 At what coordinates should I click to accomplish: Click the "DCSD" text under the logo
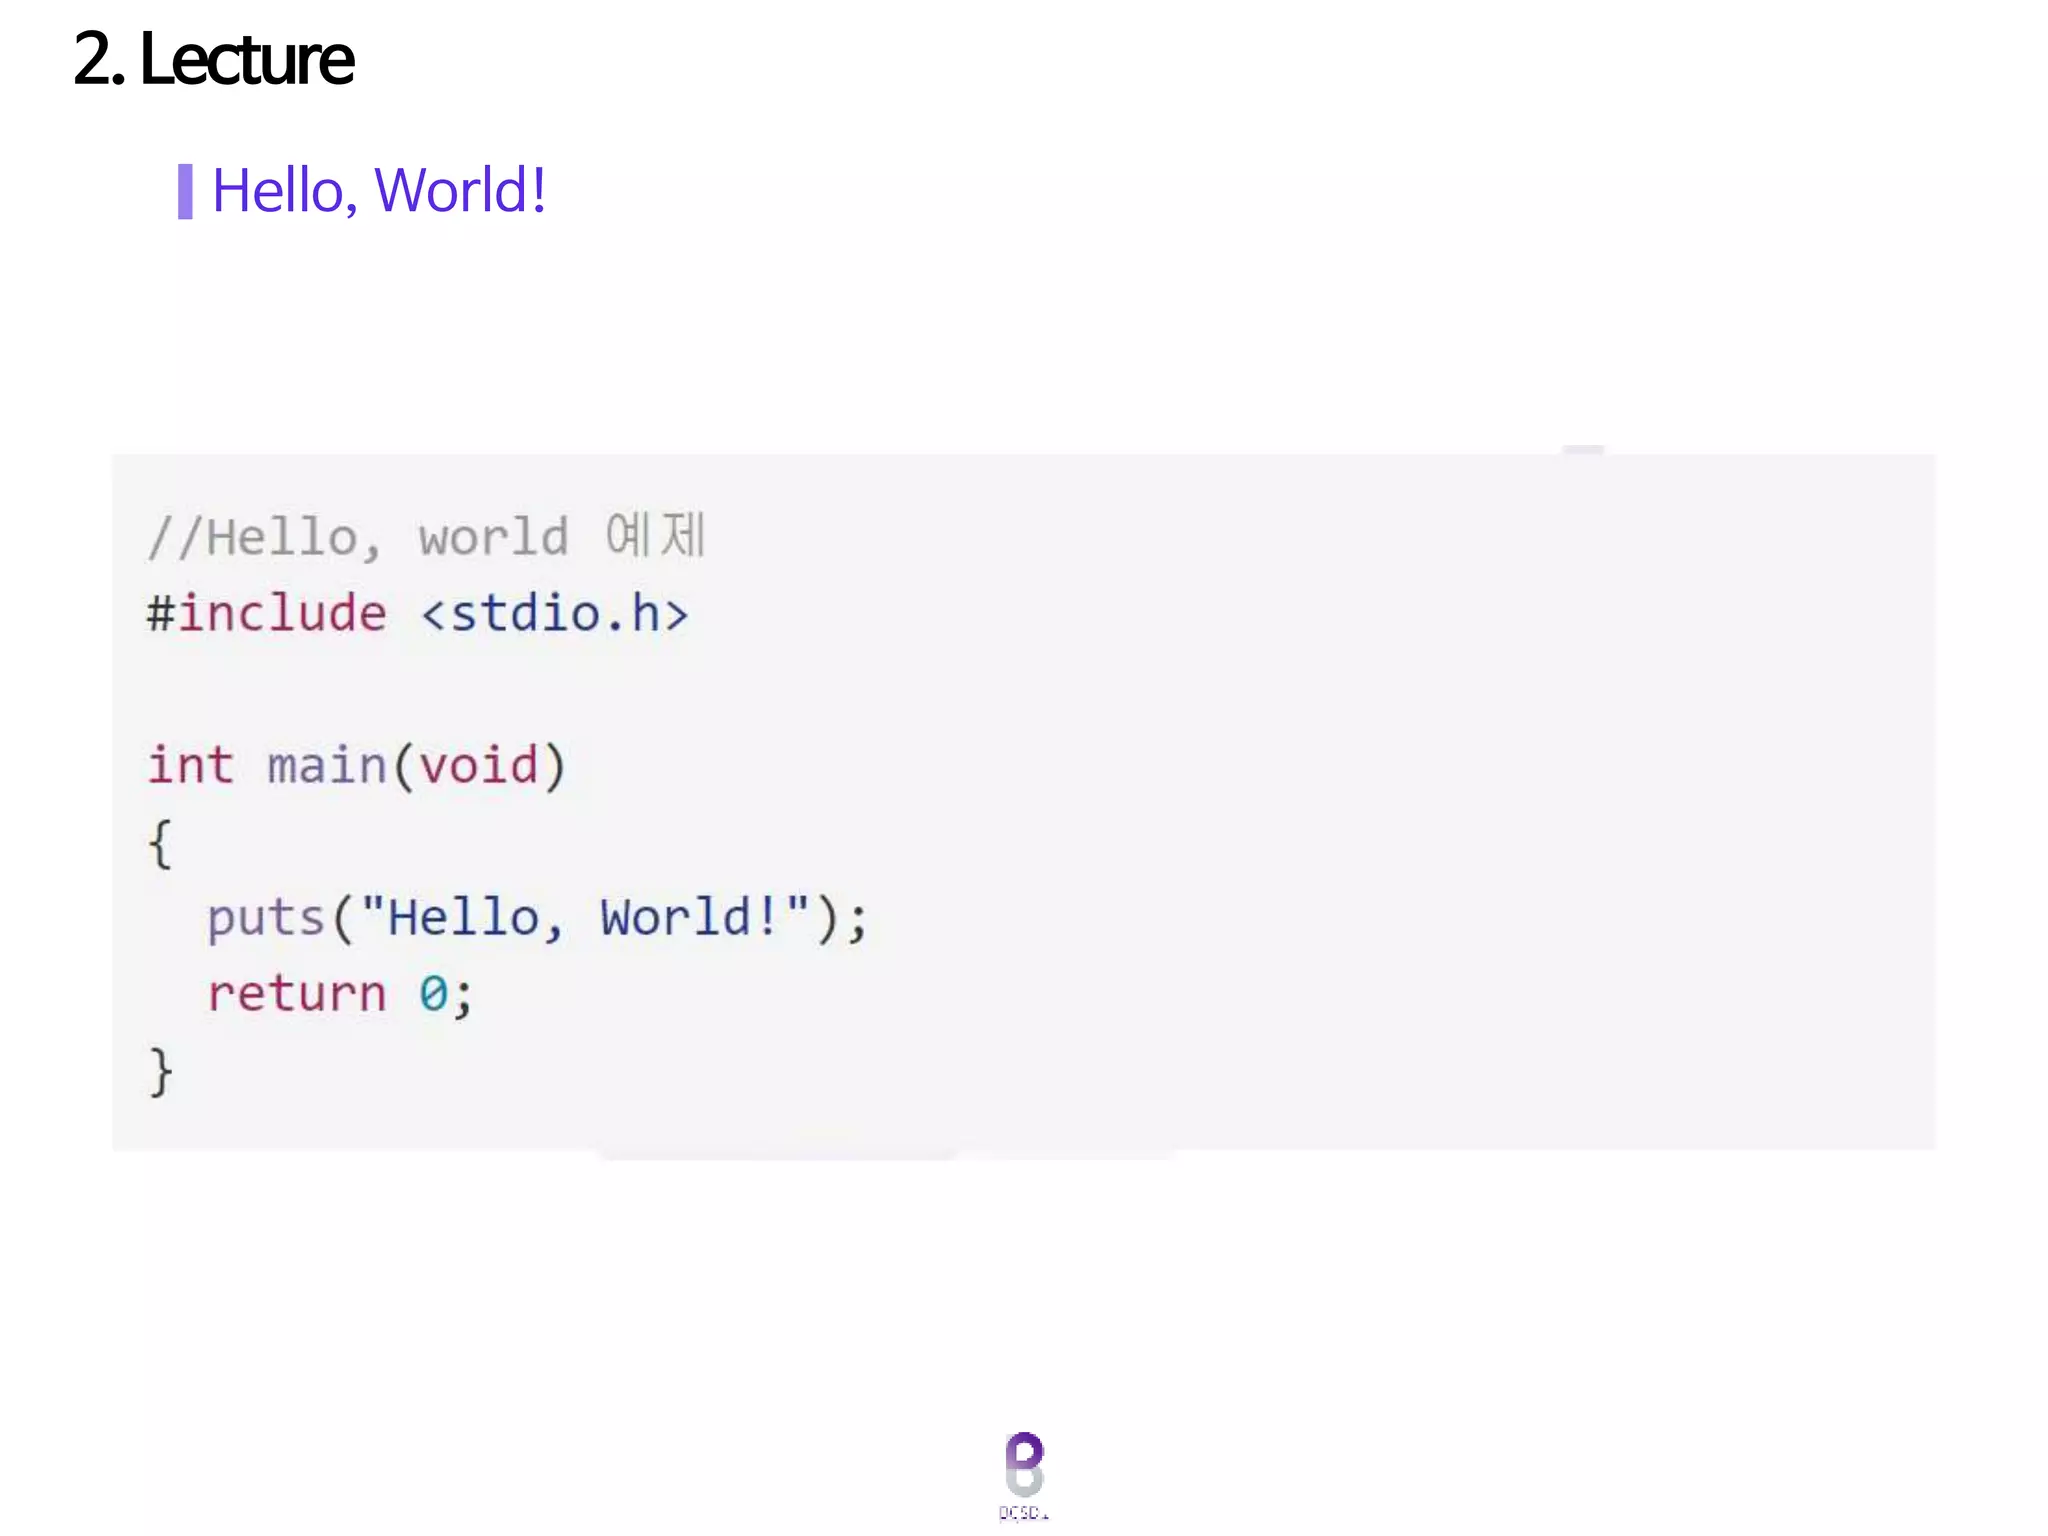[x=1023, y=1513]
